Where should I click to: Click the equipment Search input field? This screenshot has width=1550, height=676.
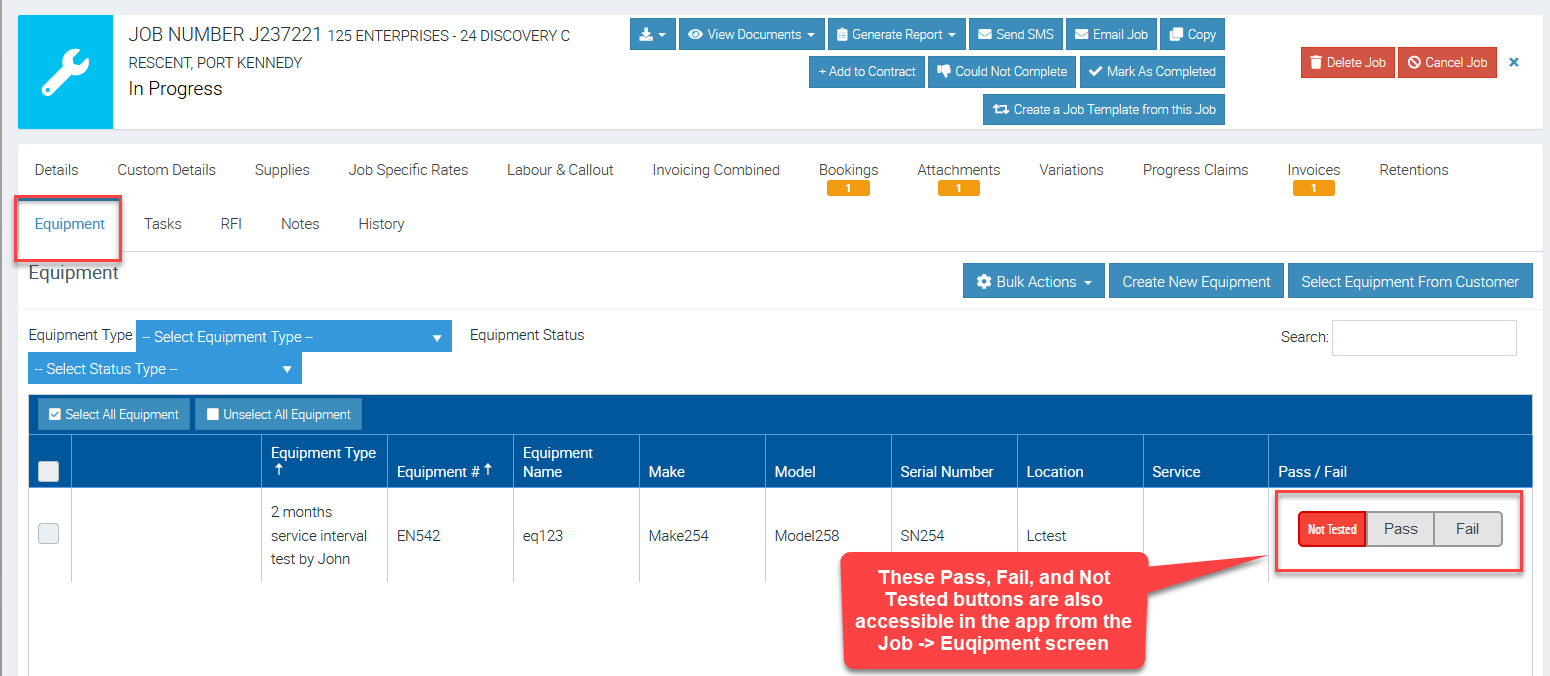point(1423,338)
